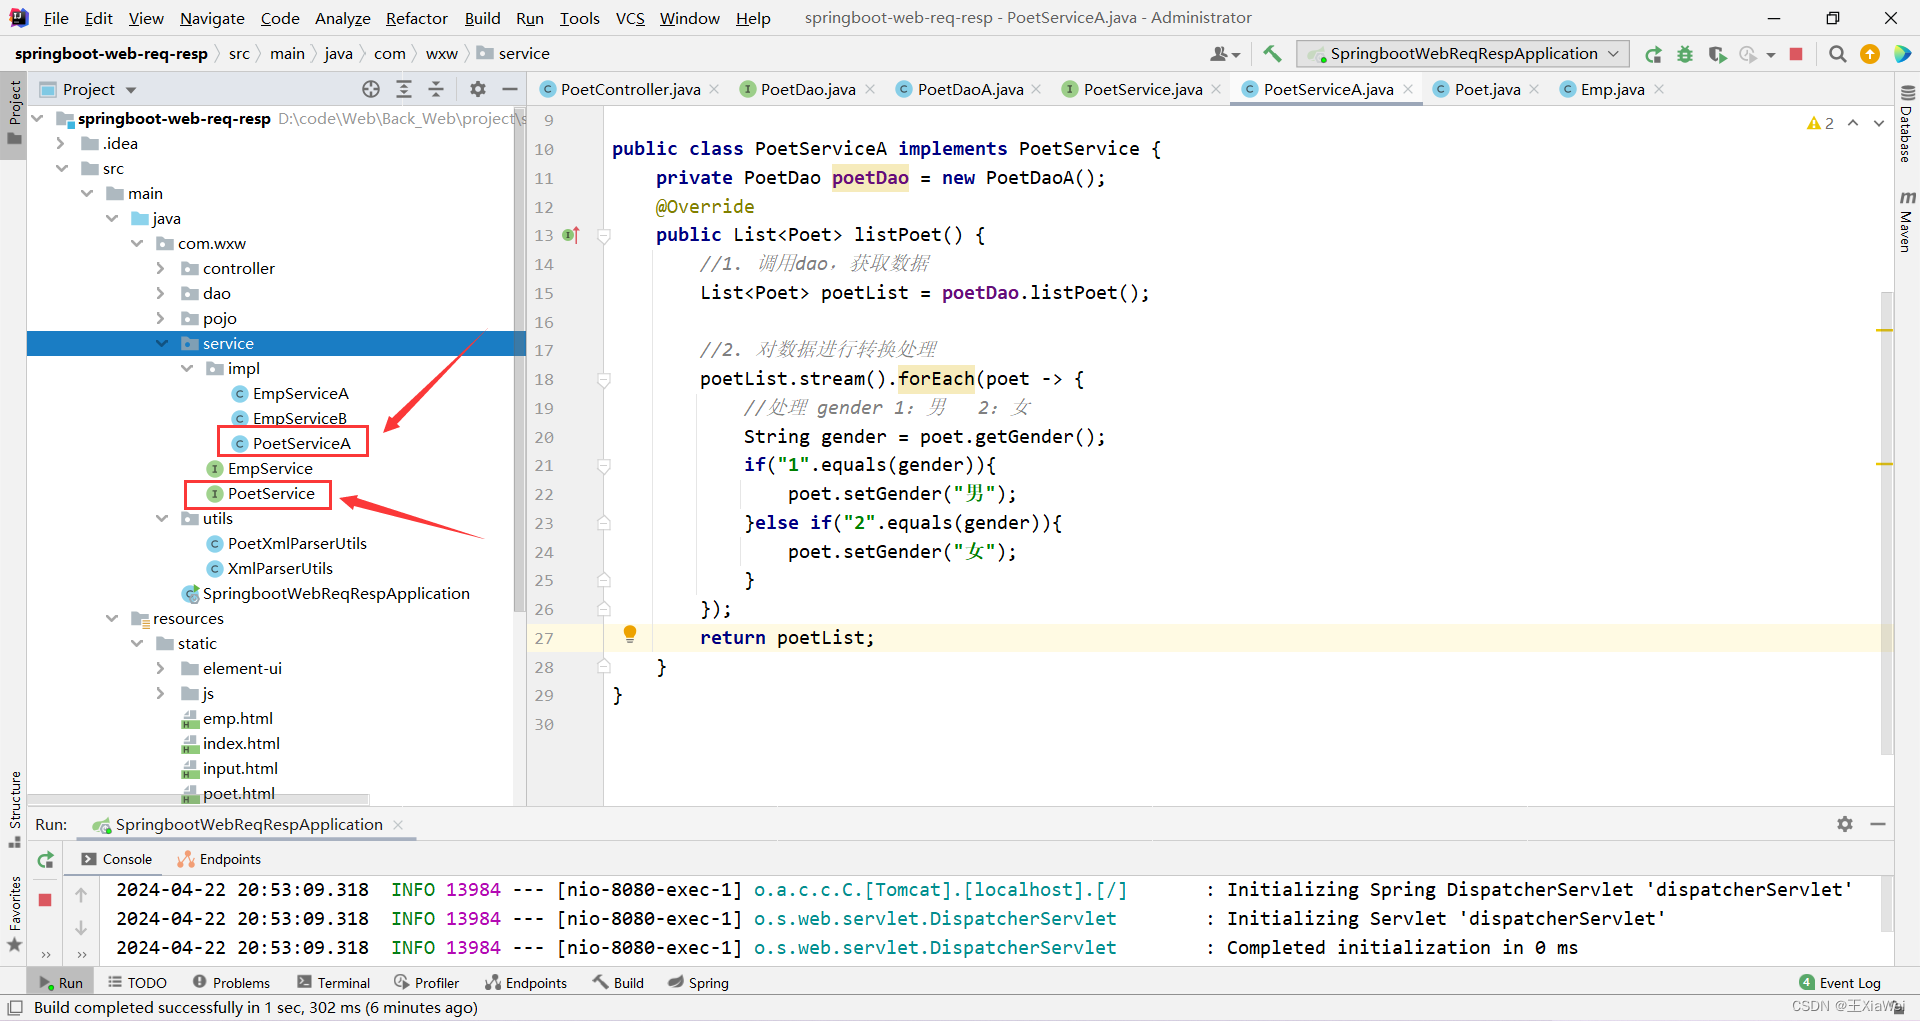This screenshot has width=1920, height=1021.
Task: Stop process with red square in Run panel
Action: coord(45,900)
